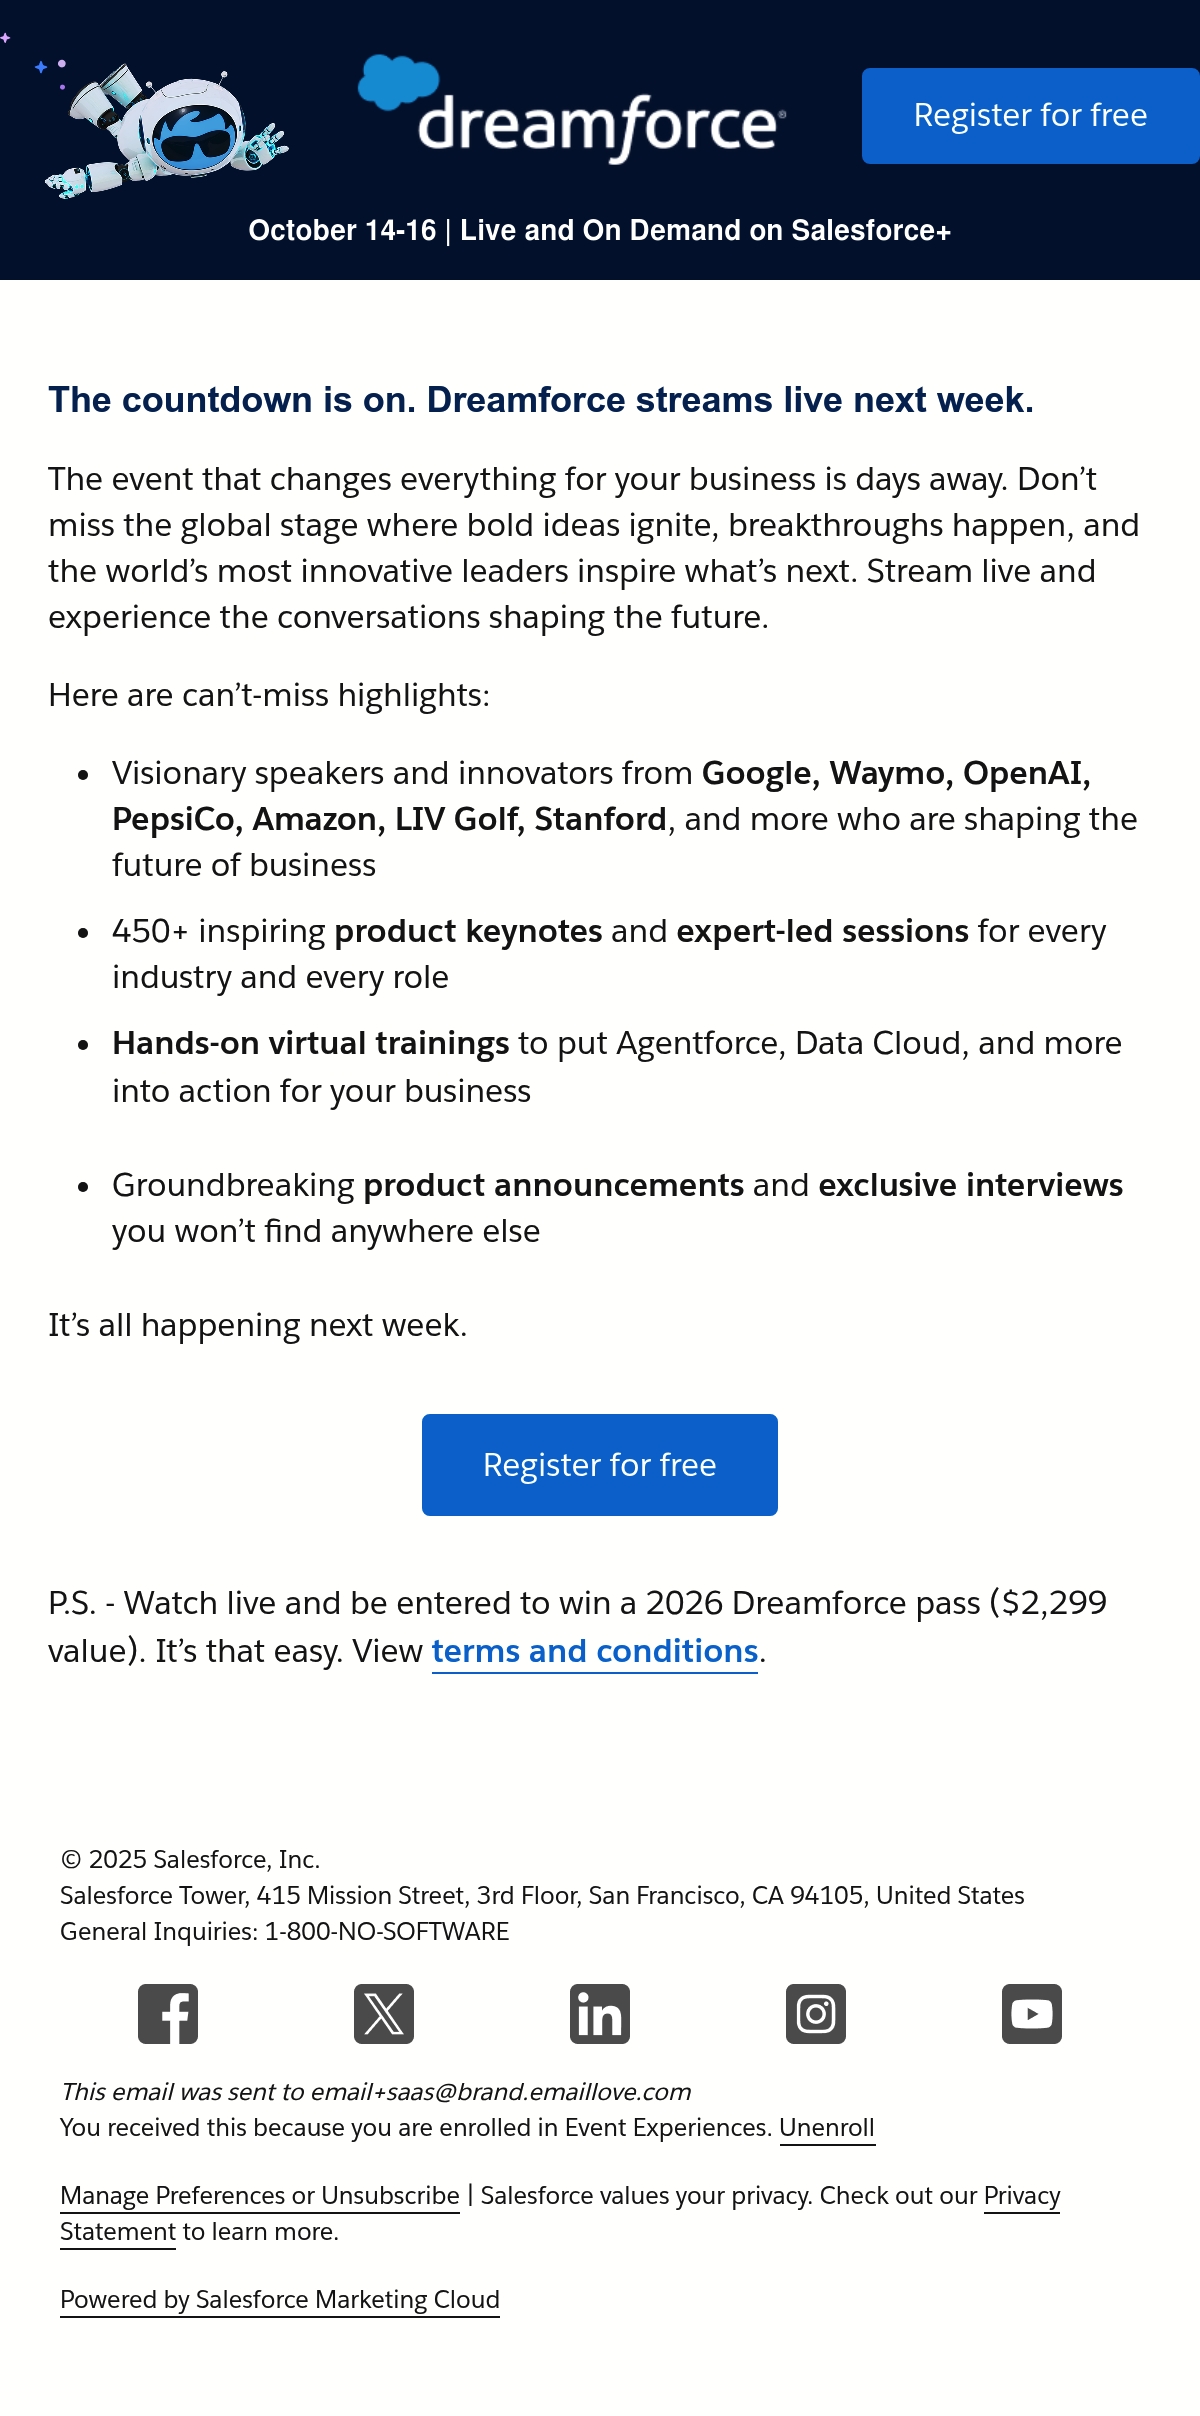
Task: Click the YouTube social icon
Action: 1032,2013
